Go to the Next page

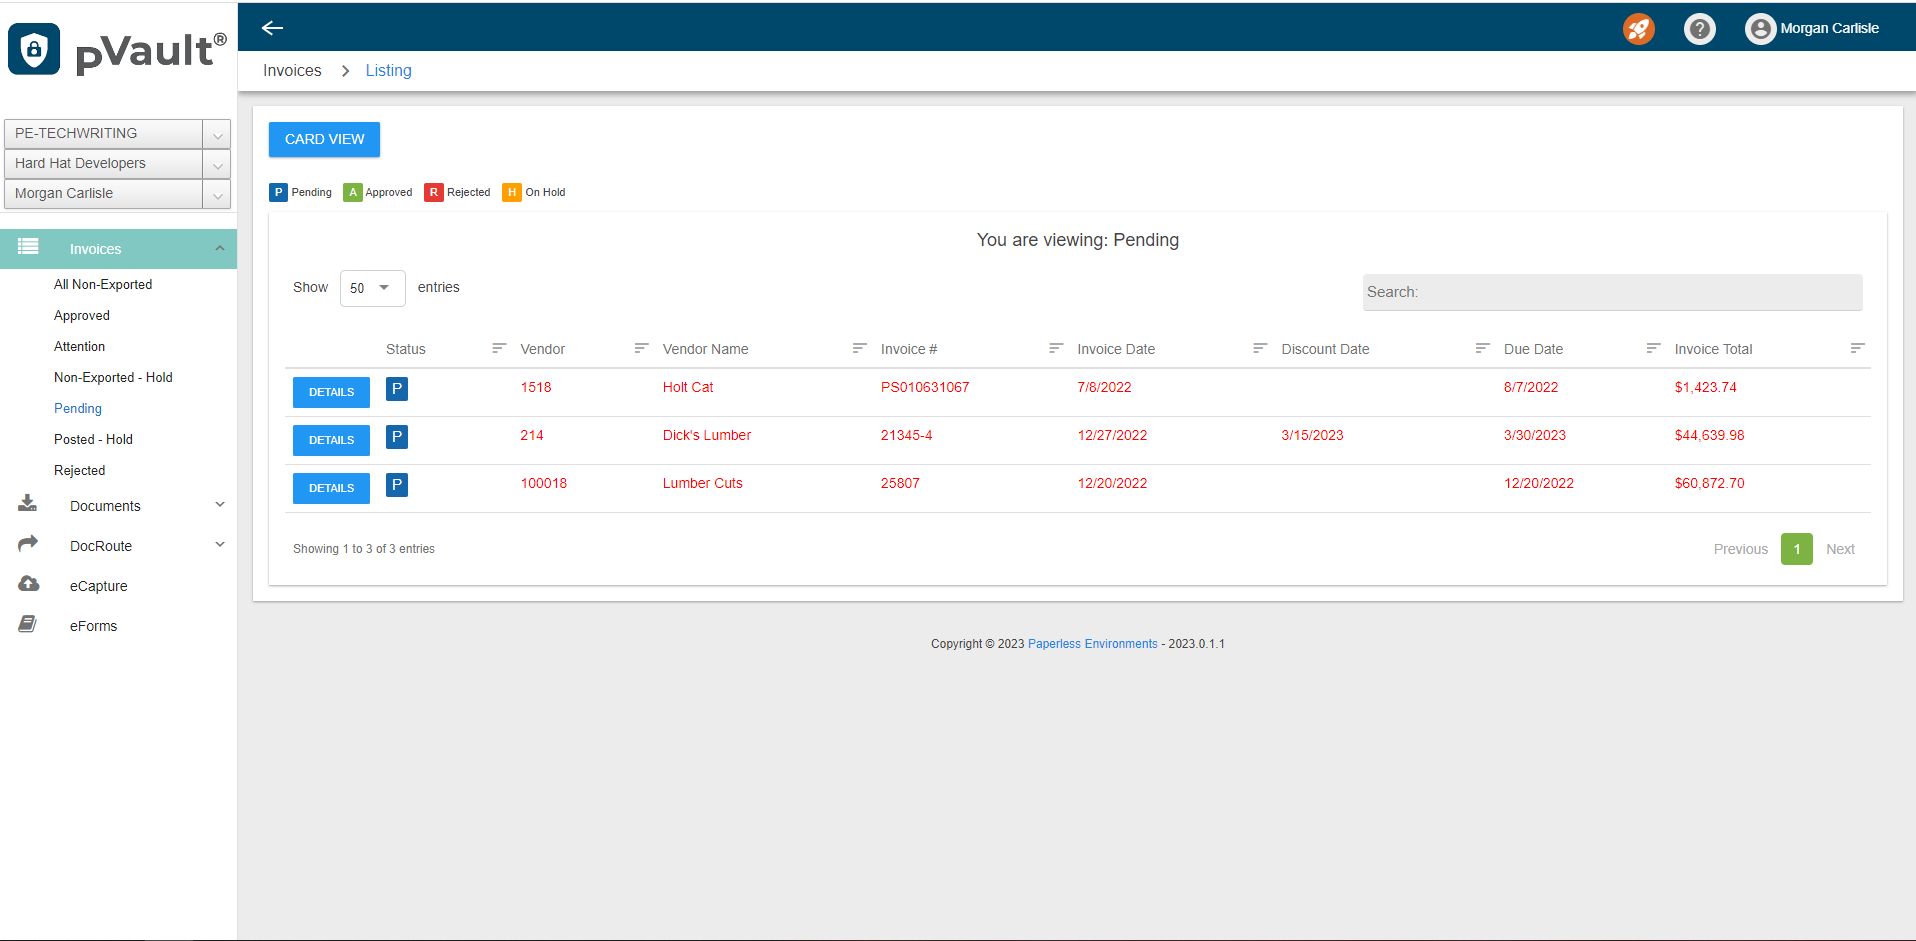(x=1840, y=549)
